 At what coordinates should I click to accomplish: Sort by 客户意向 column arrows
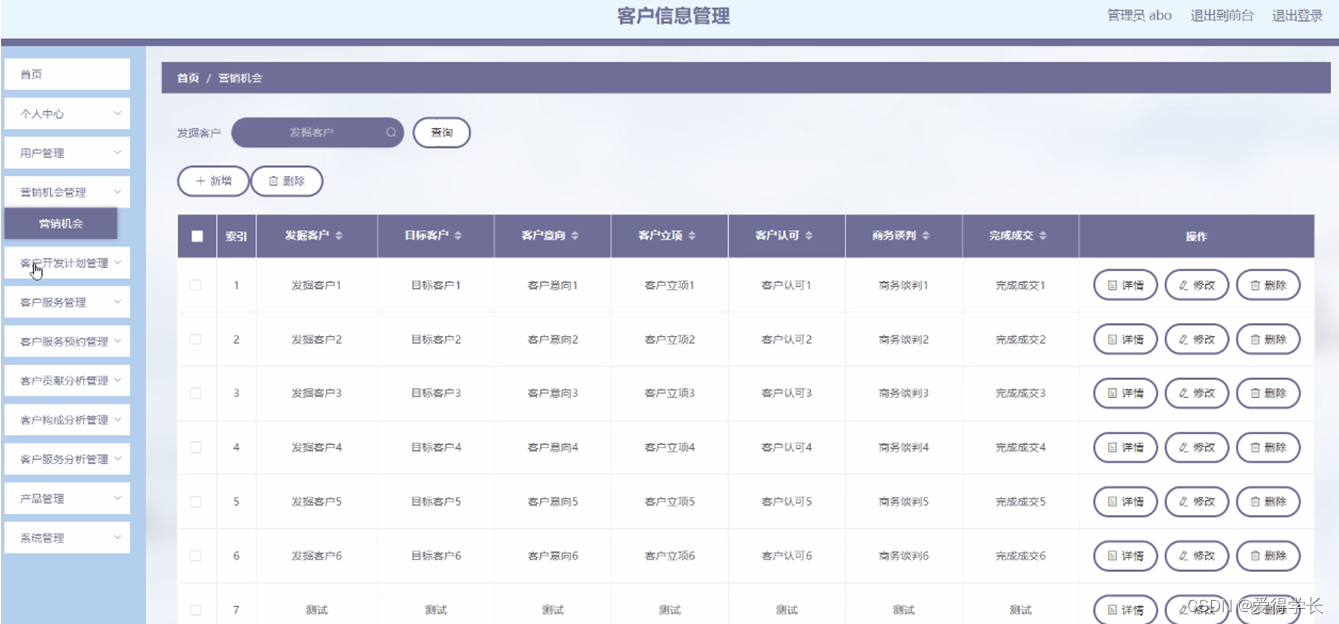[575, 236]
